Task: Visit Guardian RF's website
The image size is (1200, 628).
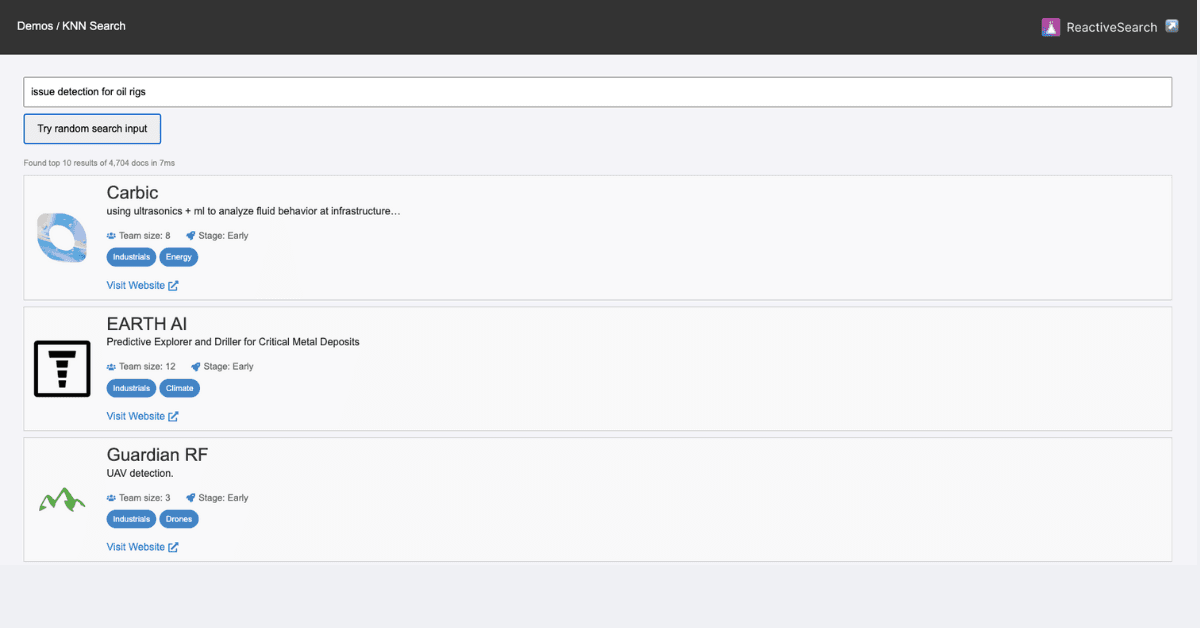Action: [x=136, y=546]
